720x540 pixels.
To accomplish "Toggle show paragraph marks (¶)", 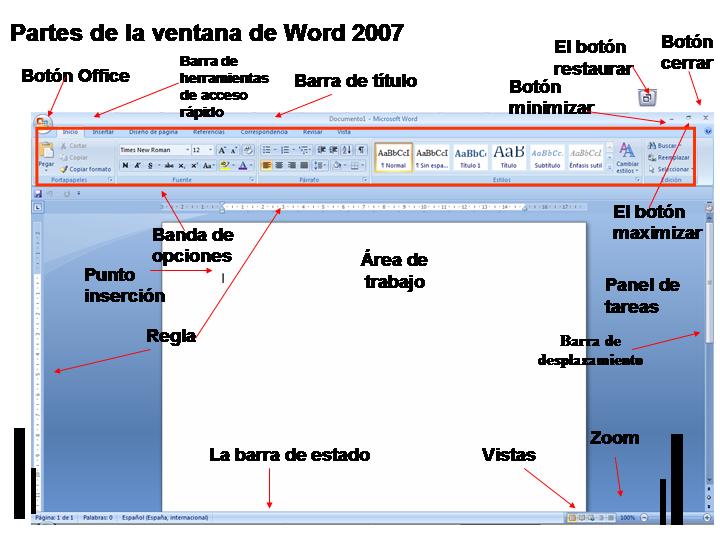I will coord(361,150).
